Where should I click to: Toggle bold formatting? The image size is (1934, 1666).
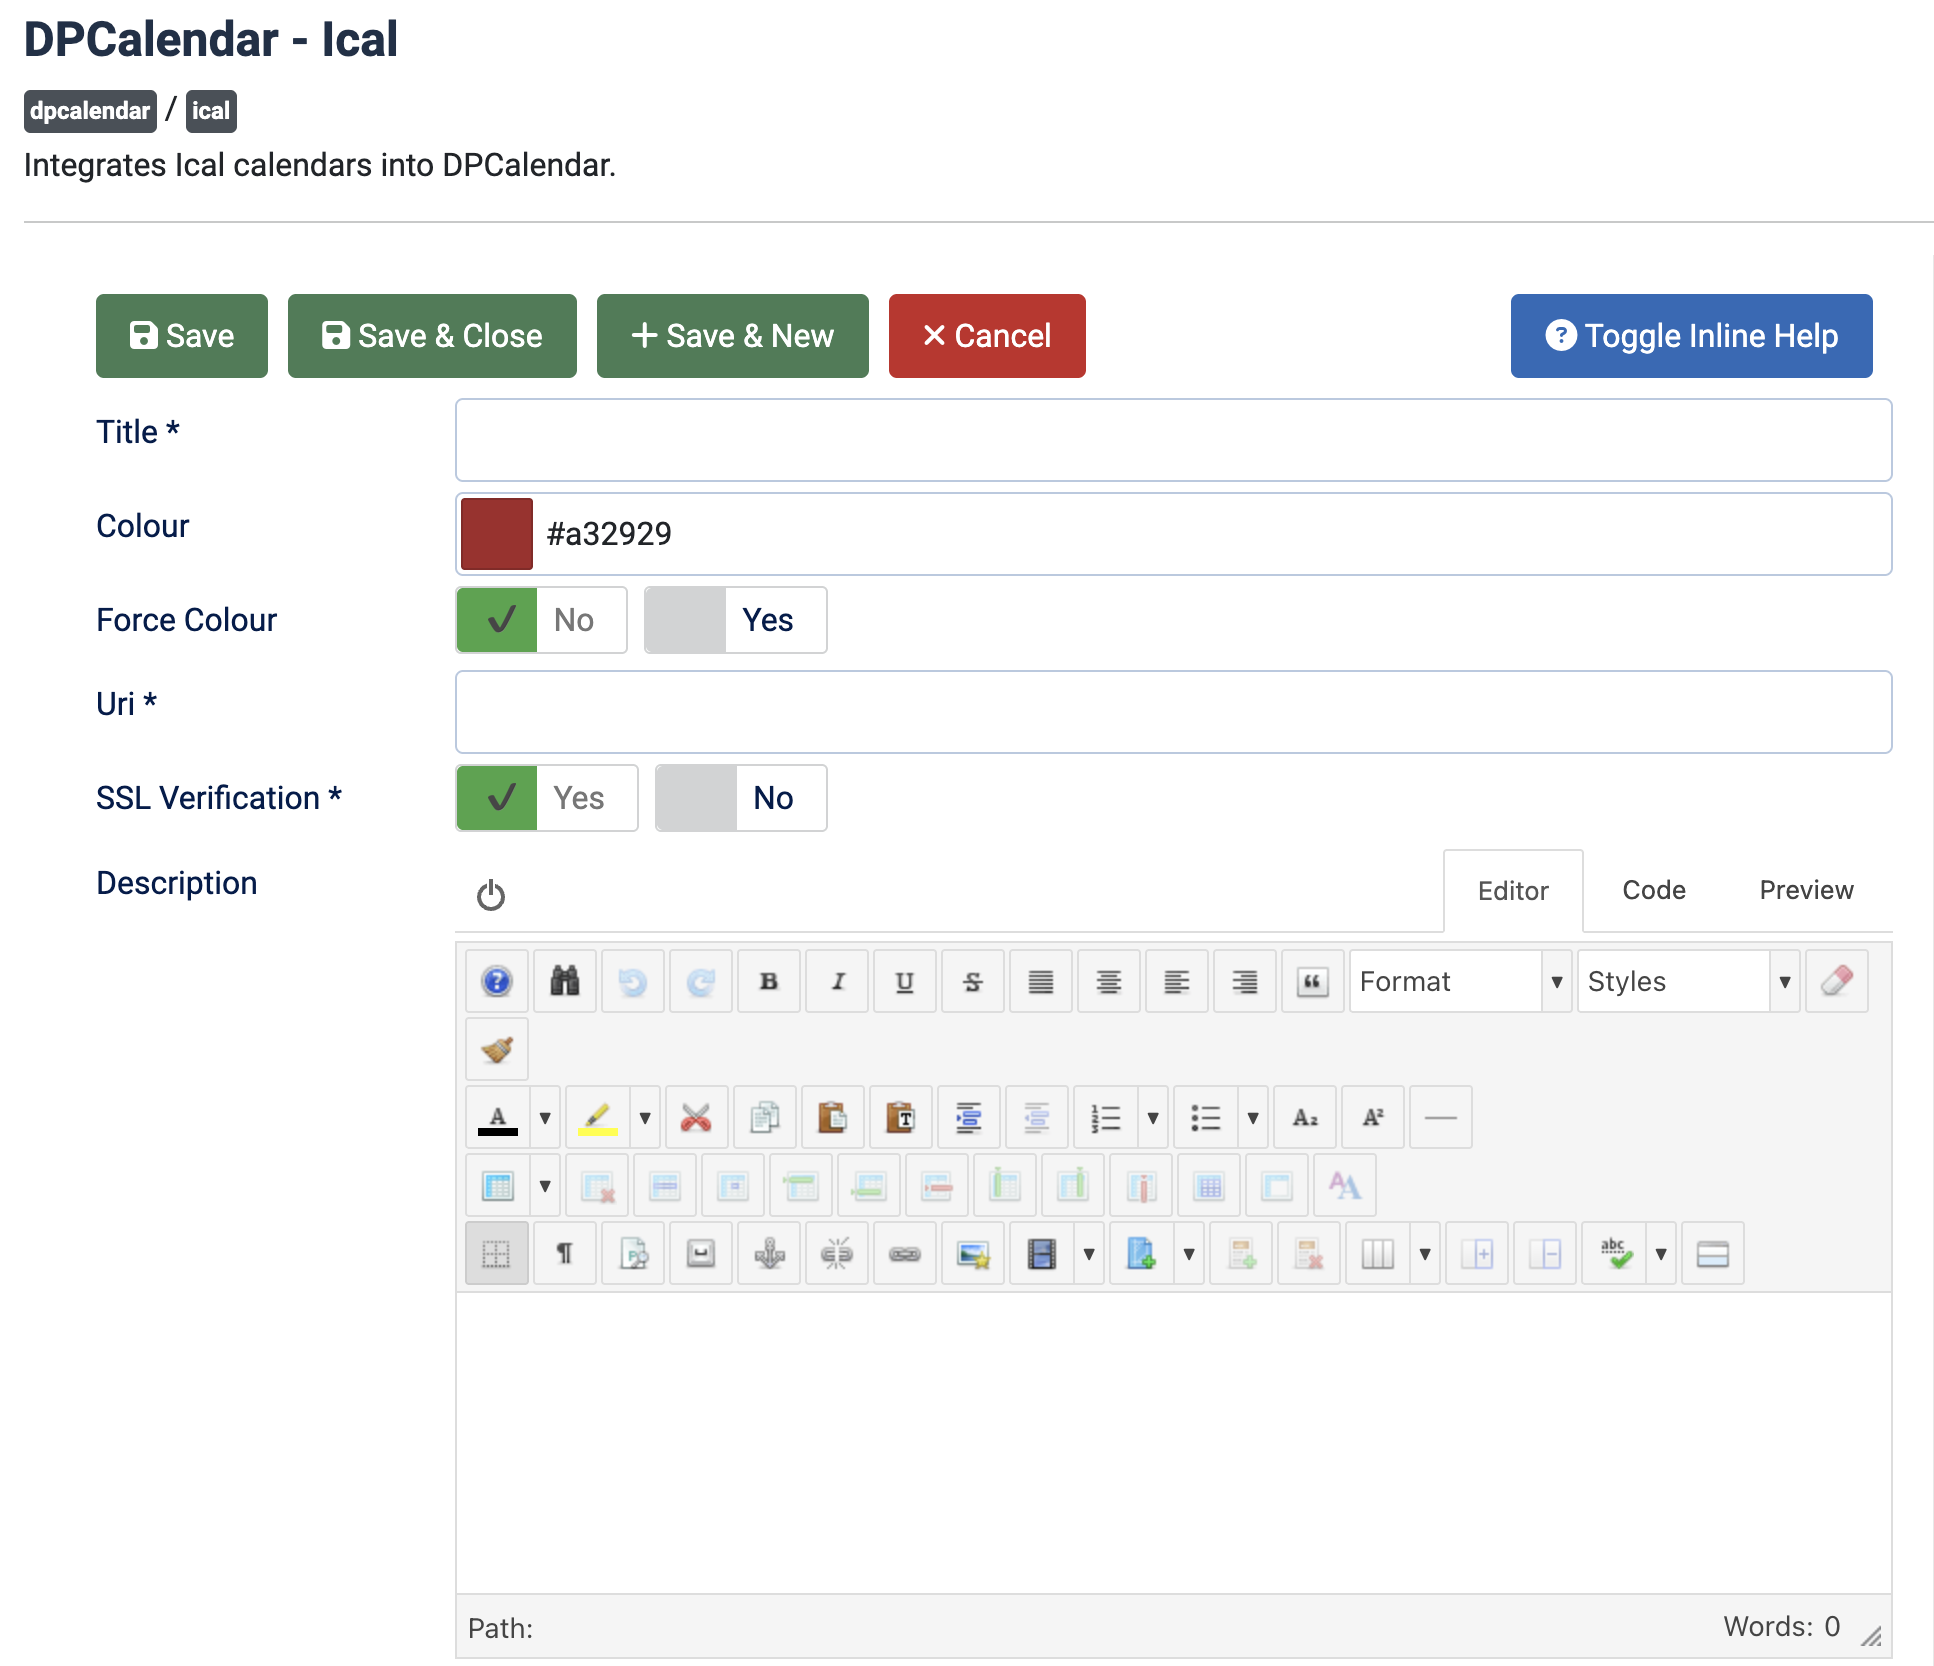[x=769, y=981]
